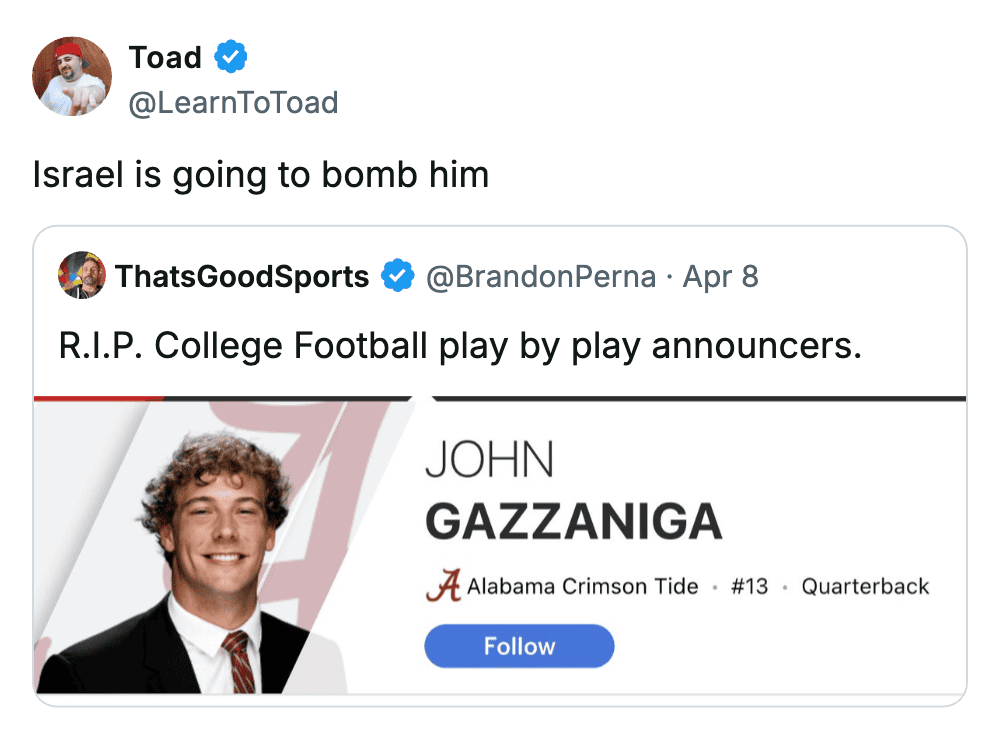Open the Alabama Crimson Tide team label
The height and width of the screenshot is (738, 1000).
583,586
